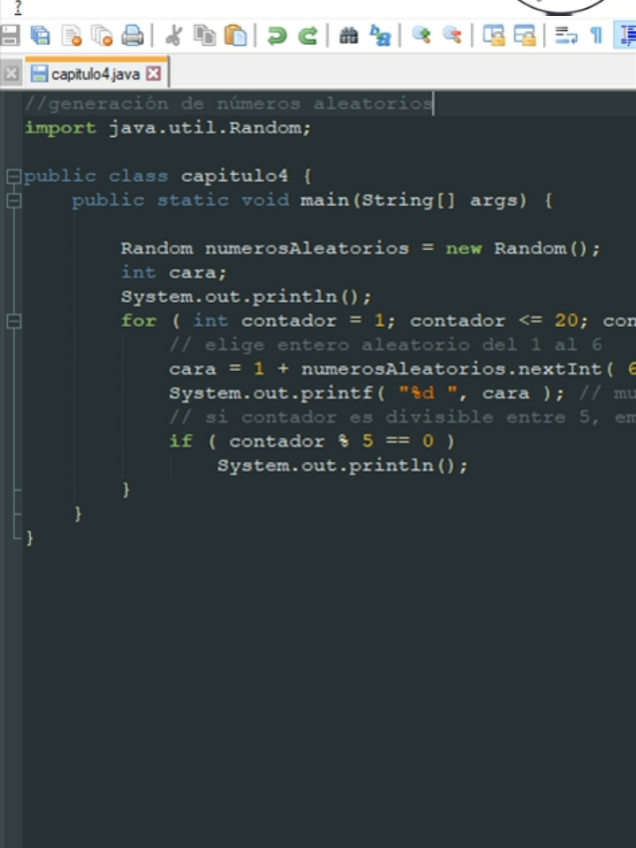This screenshot has width=636, height=848.
Task: Close the capitulo4.java tab with red X
Action: (154, 74)
